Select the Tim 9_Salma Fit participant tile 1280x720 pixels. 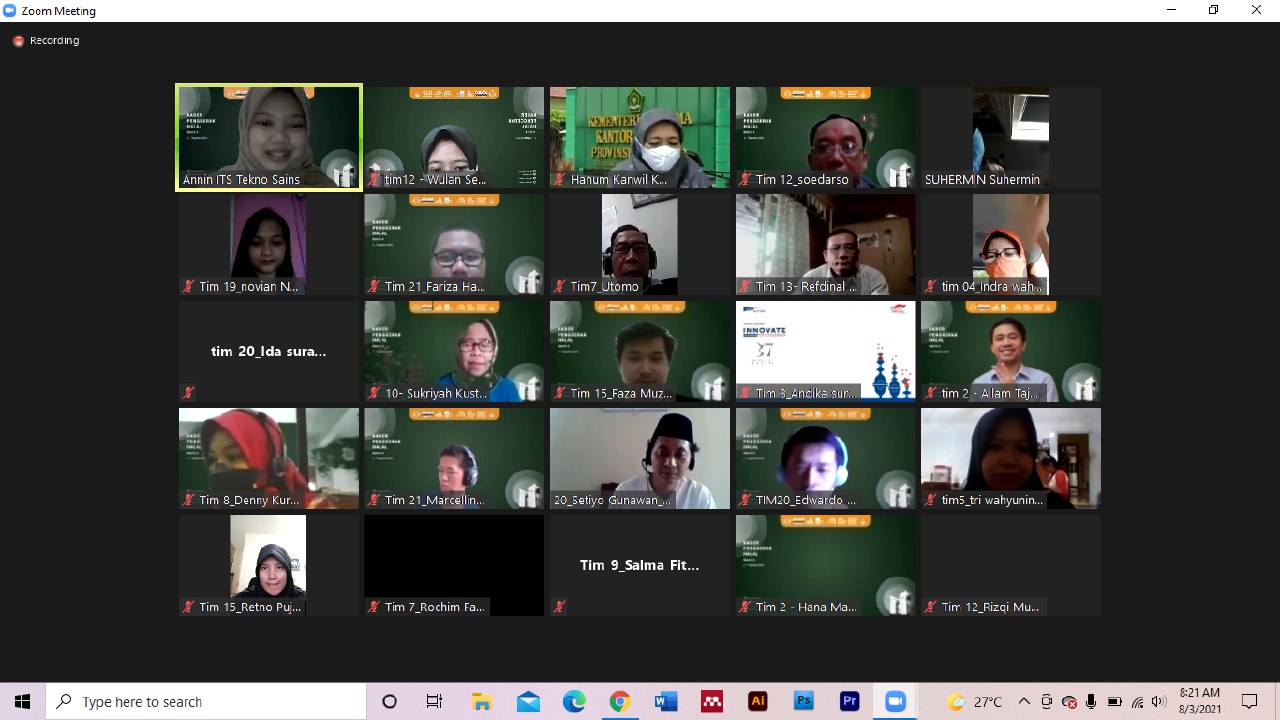coord(639,565)
